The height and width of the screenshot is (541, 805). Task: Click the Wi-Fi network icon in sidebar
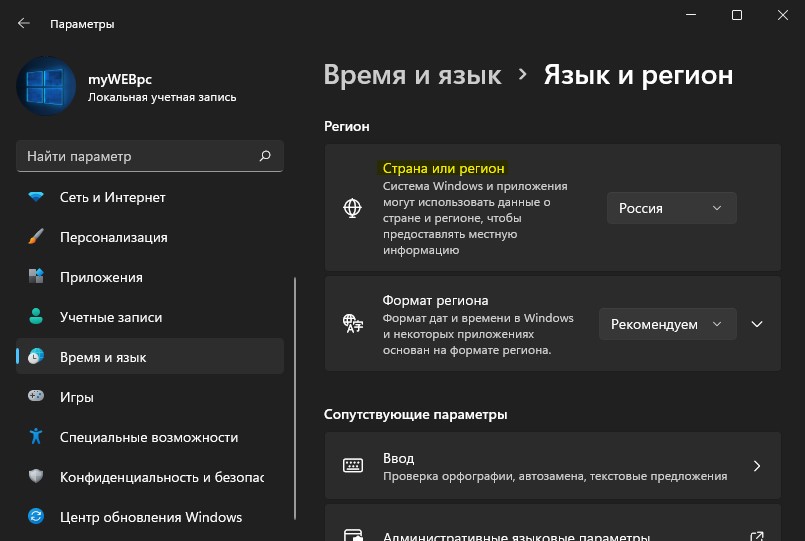tap(36, 197)
